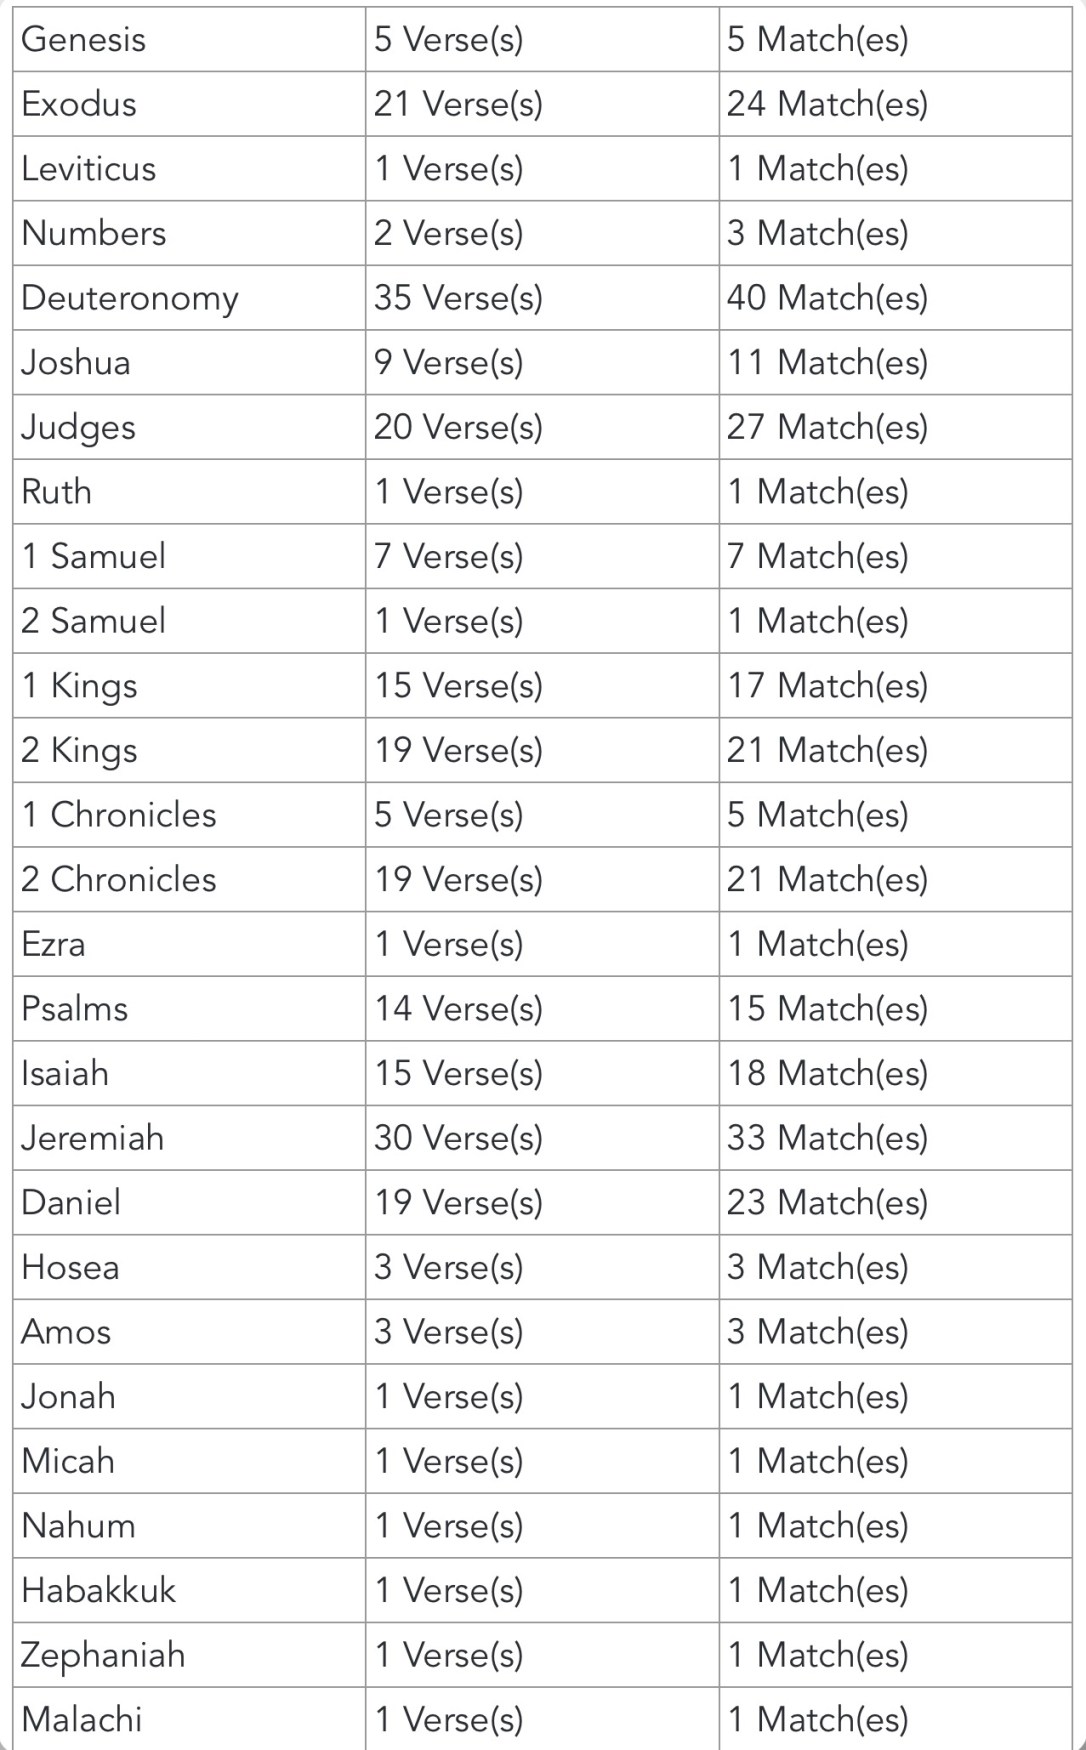Click the Leviticus book name
This screenshot has height=1750, width=1086.
point(89,169)
